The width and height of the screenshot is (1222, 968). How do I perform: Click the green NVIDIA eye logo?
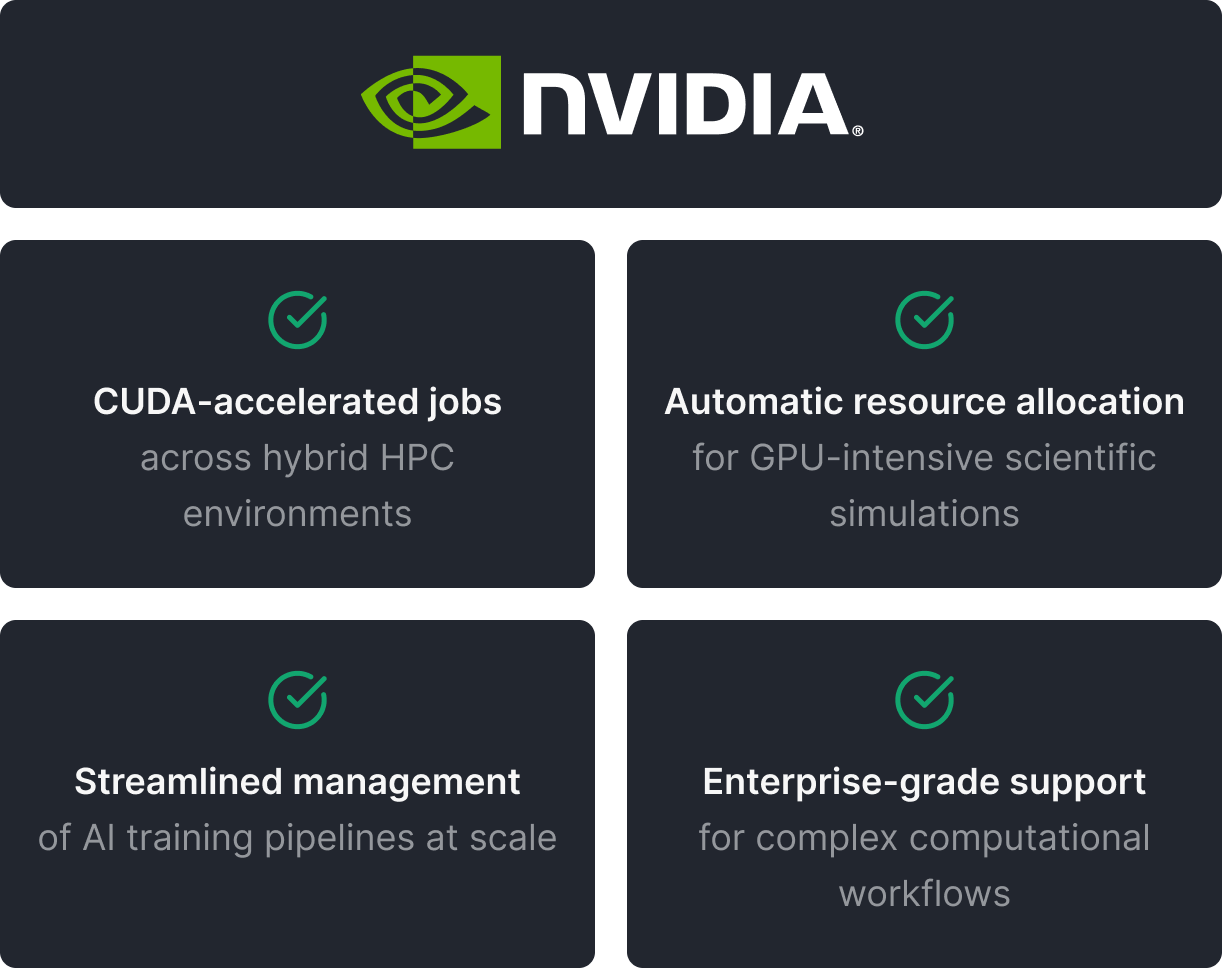431,102
